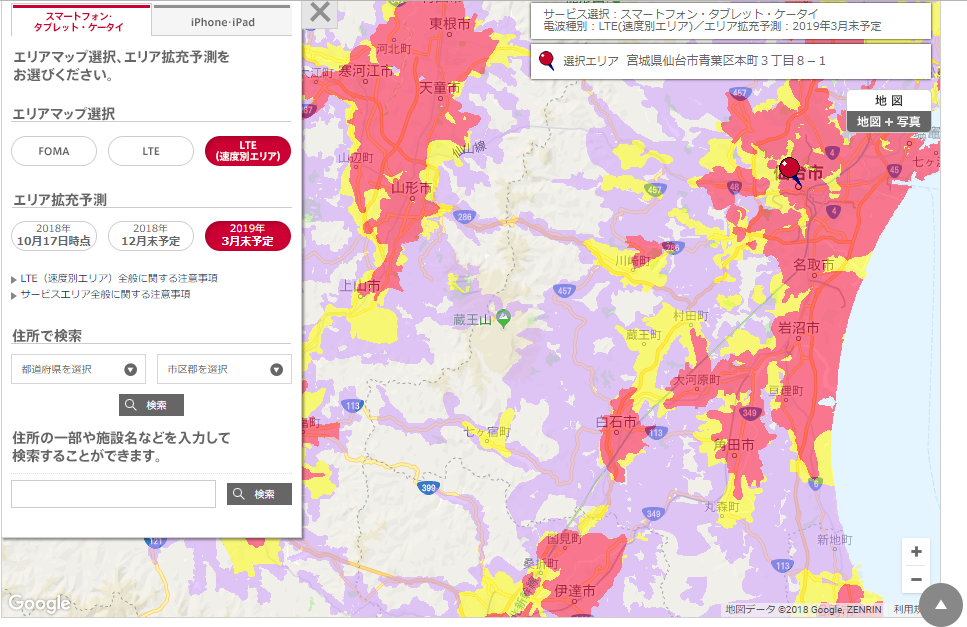Click the route 113 shield near 白石市
Image resolution: width=967 pixels, height=627 pixels.
pos(656,432)
